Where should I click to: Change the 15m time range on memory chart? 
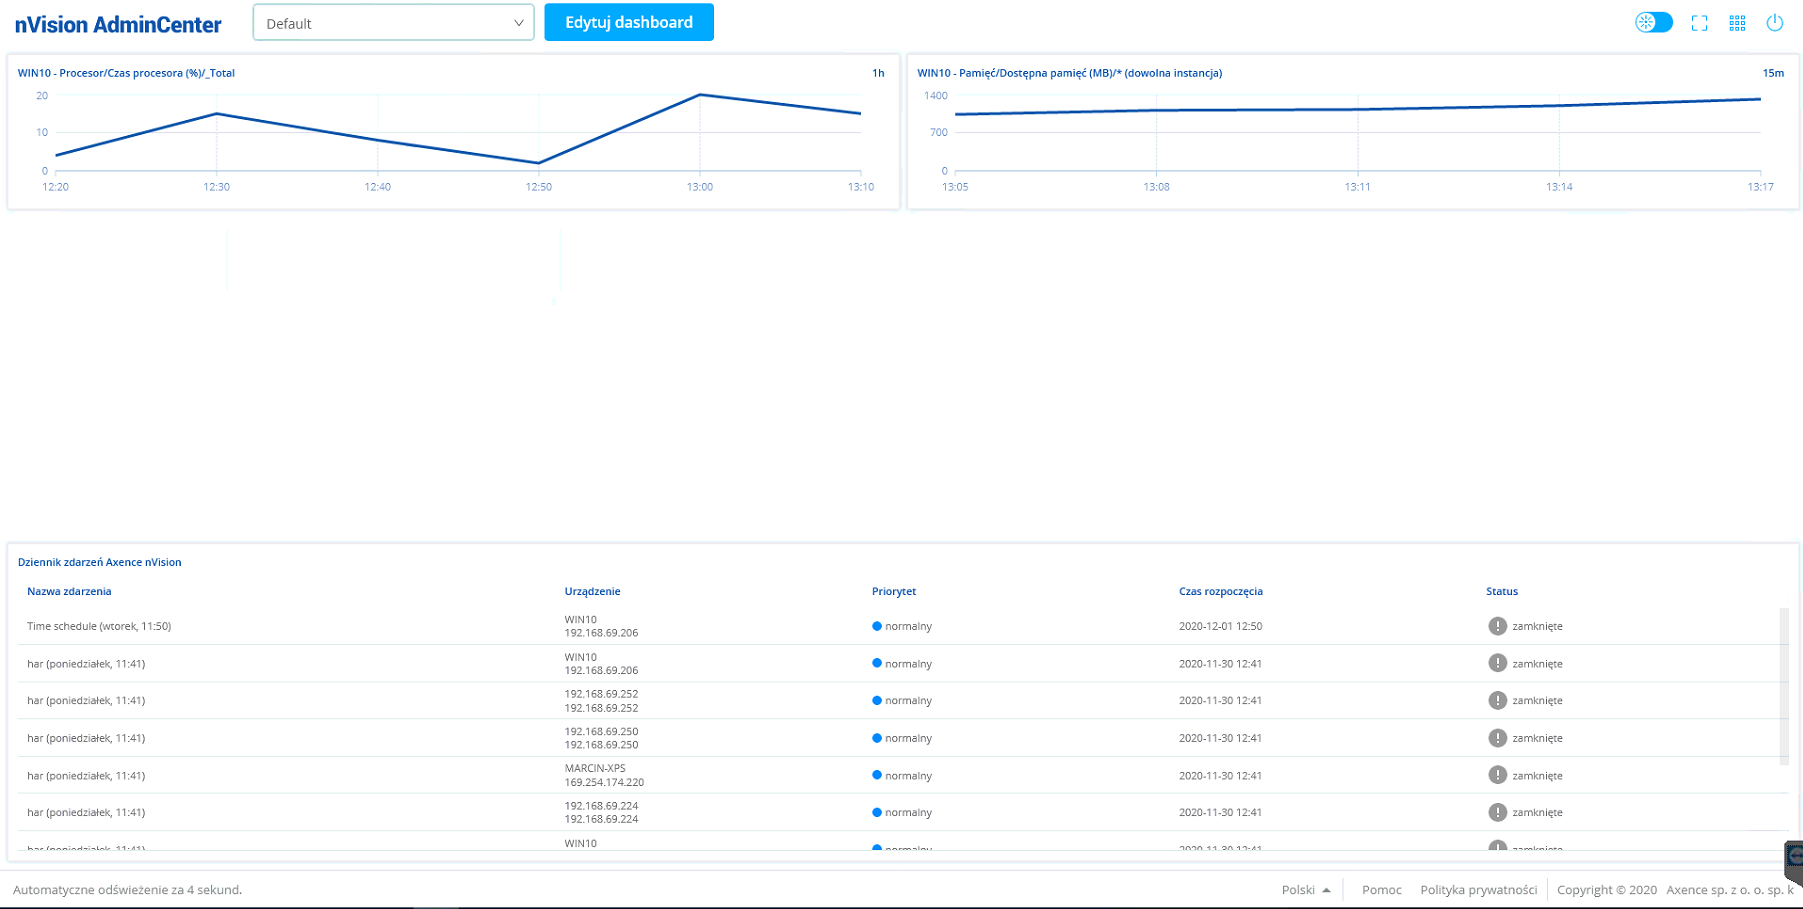pyautogui.click(x=1772, y=73)
